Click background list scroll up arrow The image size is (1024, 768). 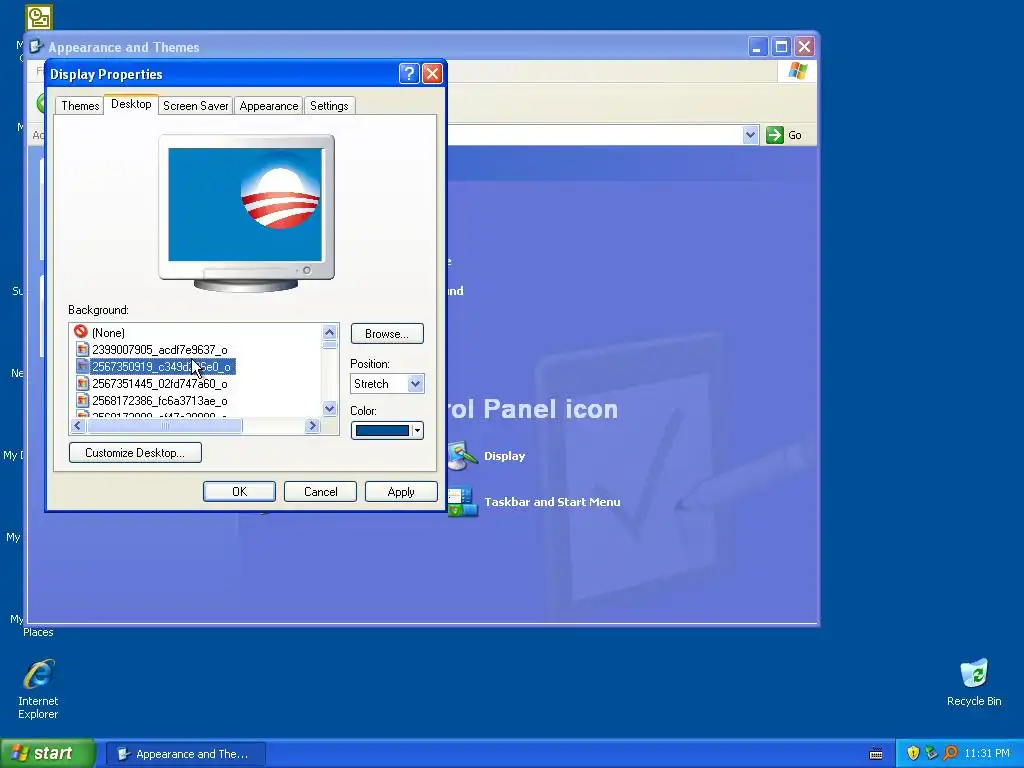pyautogui.click(x=330, y=332)
